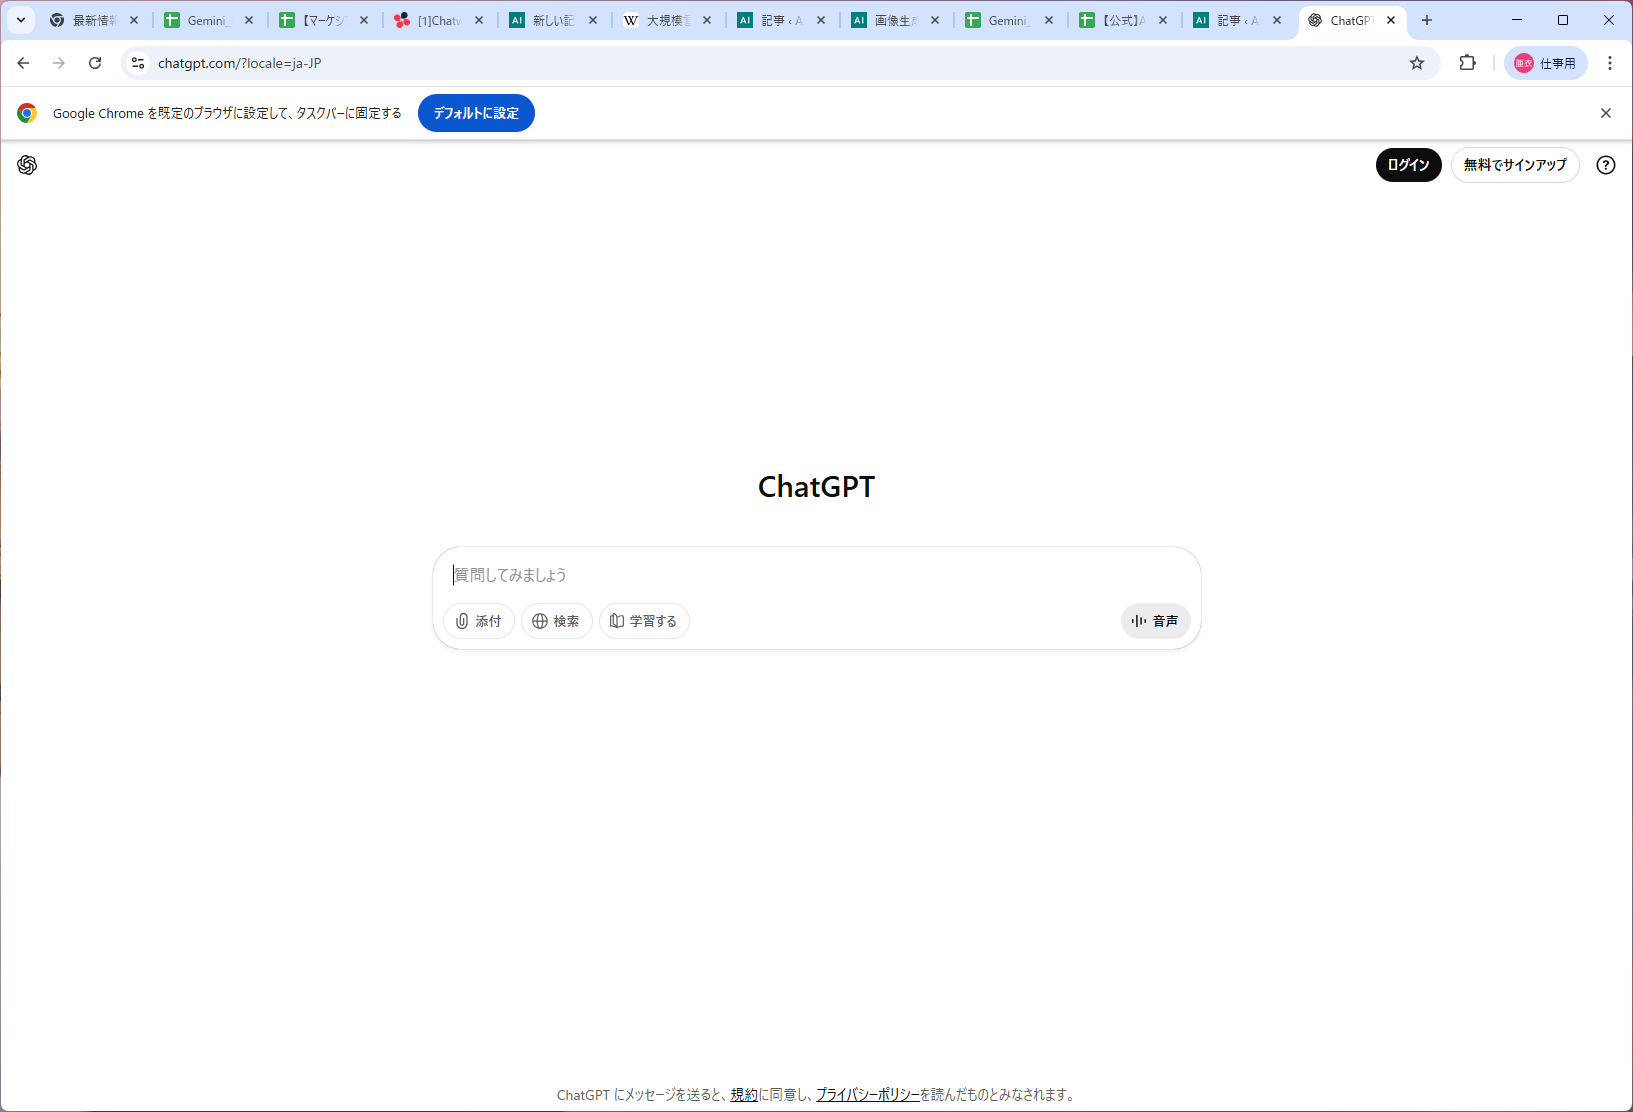Open the Chrome extensions puzzle icon
The height and width of the screenshot is (1112, 1633).
click(1467, 63)
